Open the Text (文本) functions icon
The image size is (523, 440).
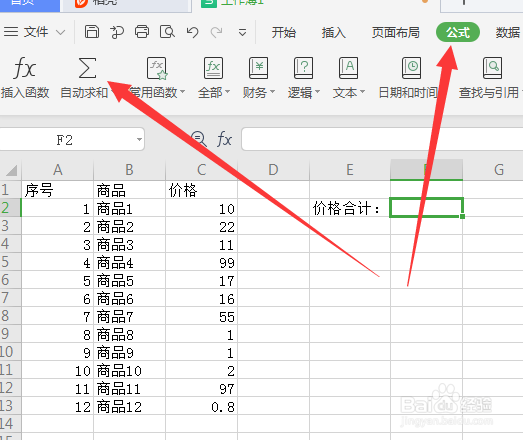point(348,68)
